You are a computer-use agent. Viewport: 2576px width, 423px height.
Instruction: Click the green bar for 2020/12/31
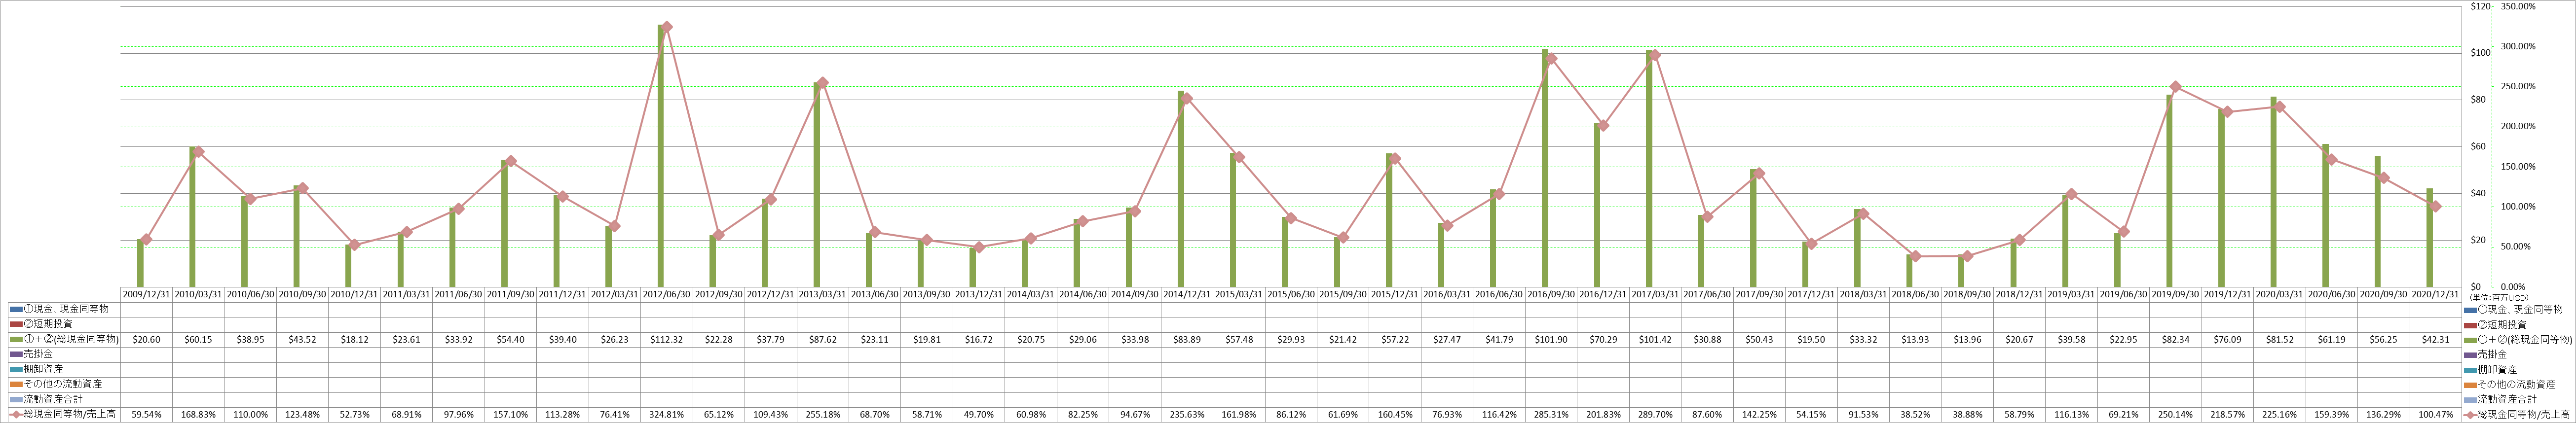pyautogui.click(x=2429, y=238)
